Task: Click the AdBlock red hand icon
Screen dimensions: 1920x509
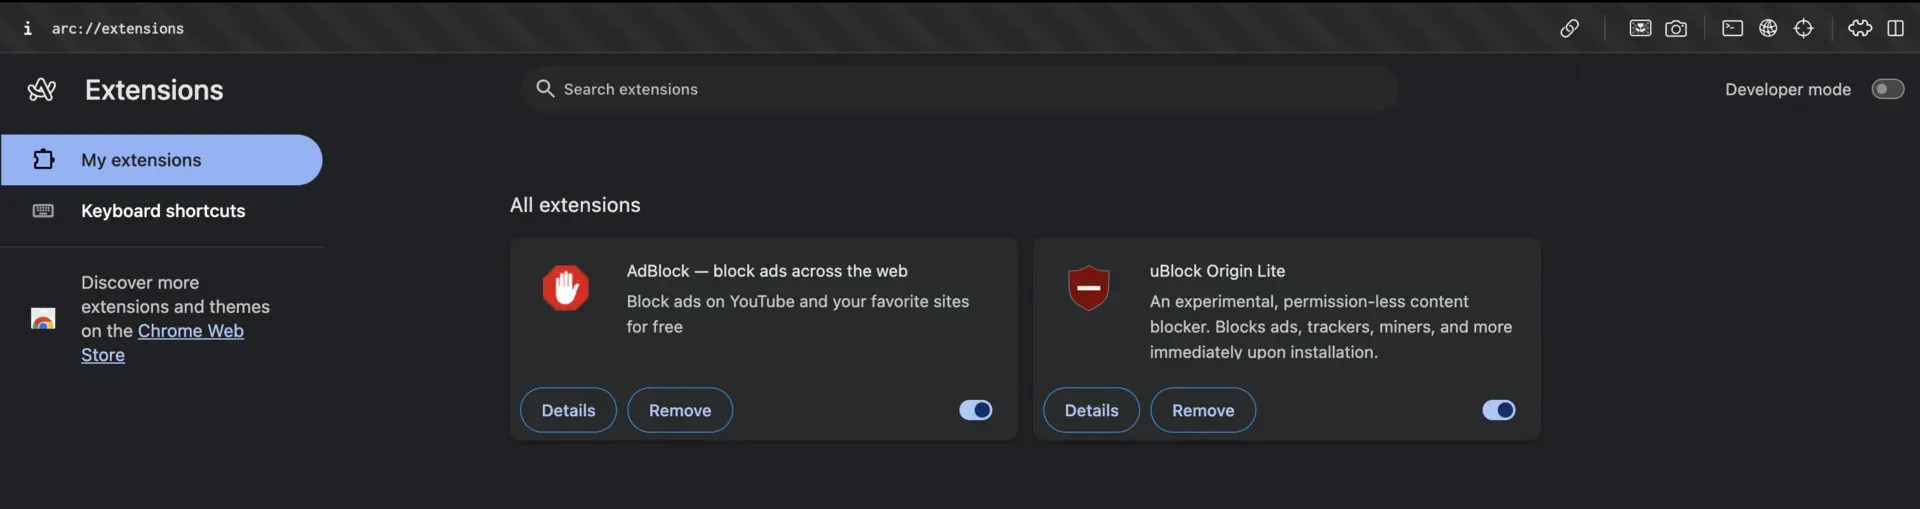Action: (566, 288)
